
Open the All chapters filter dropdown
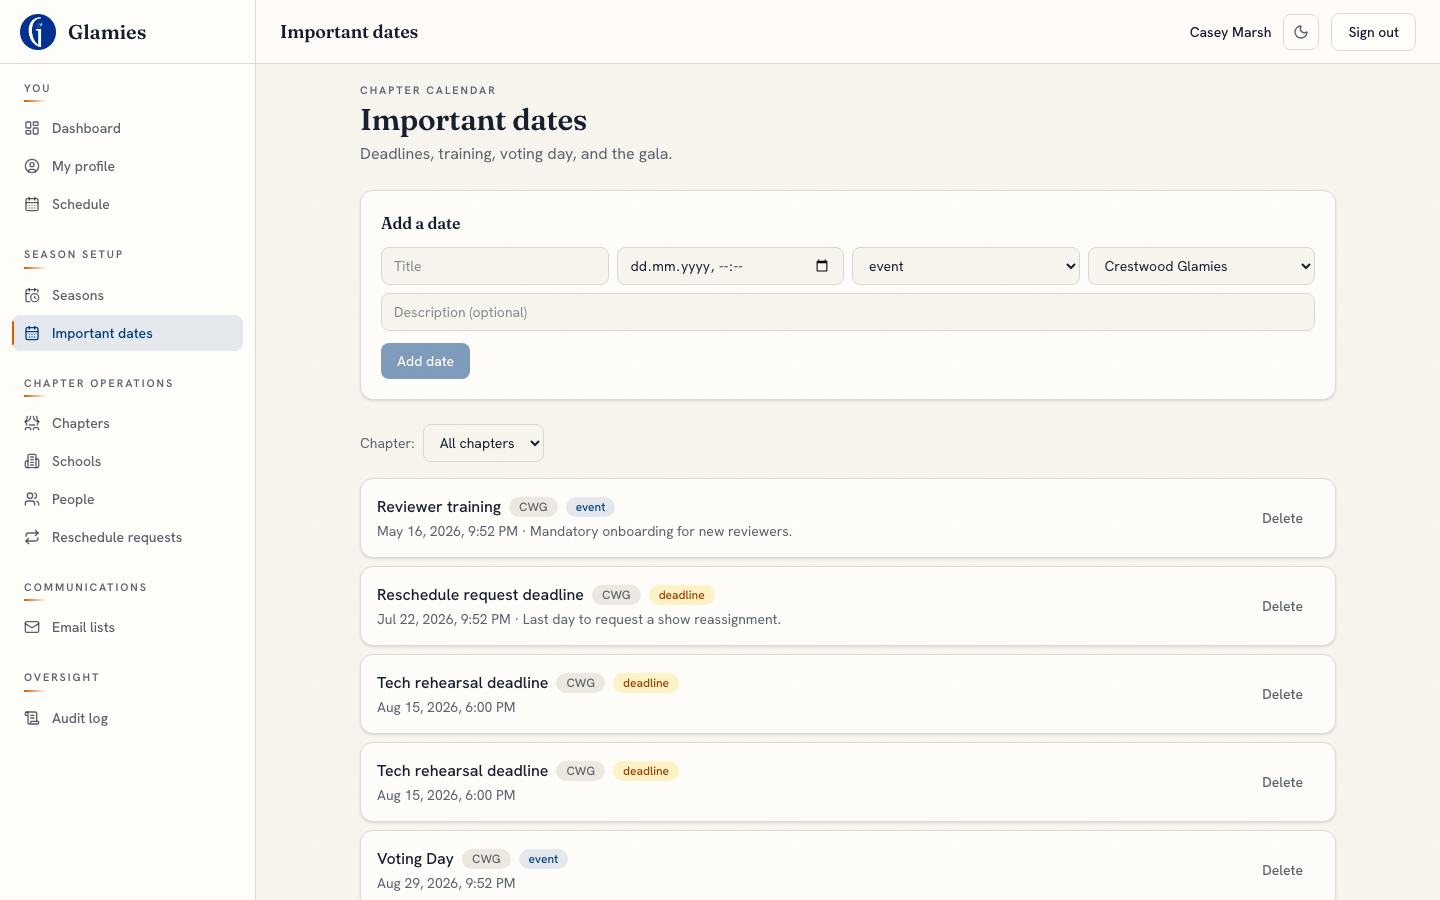coord(484,443)
